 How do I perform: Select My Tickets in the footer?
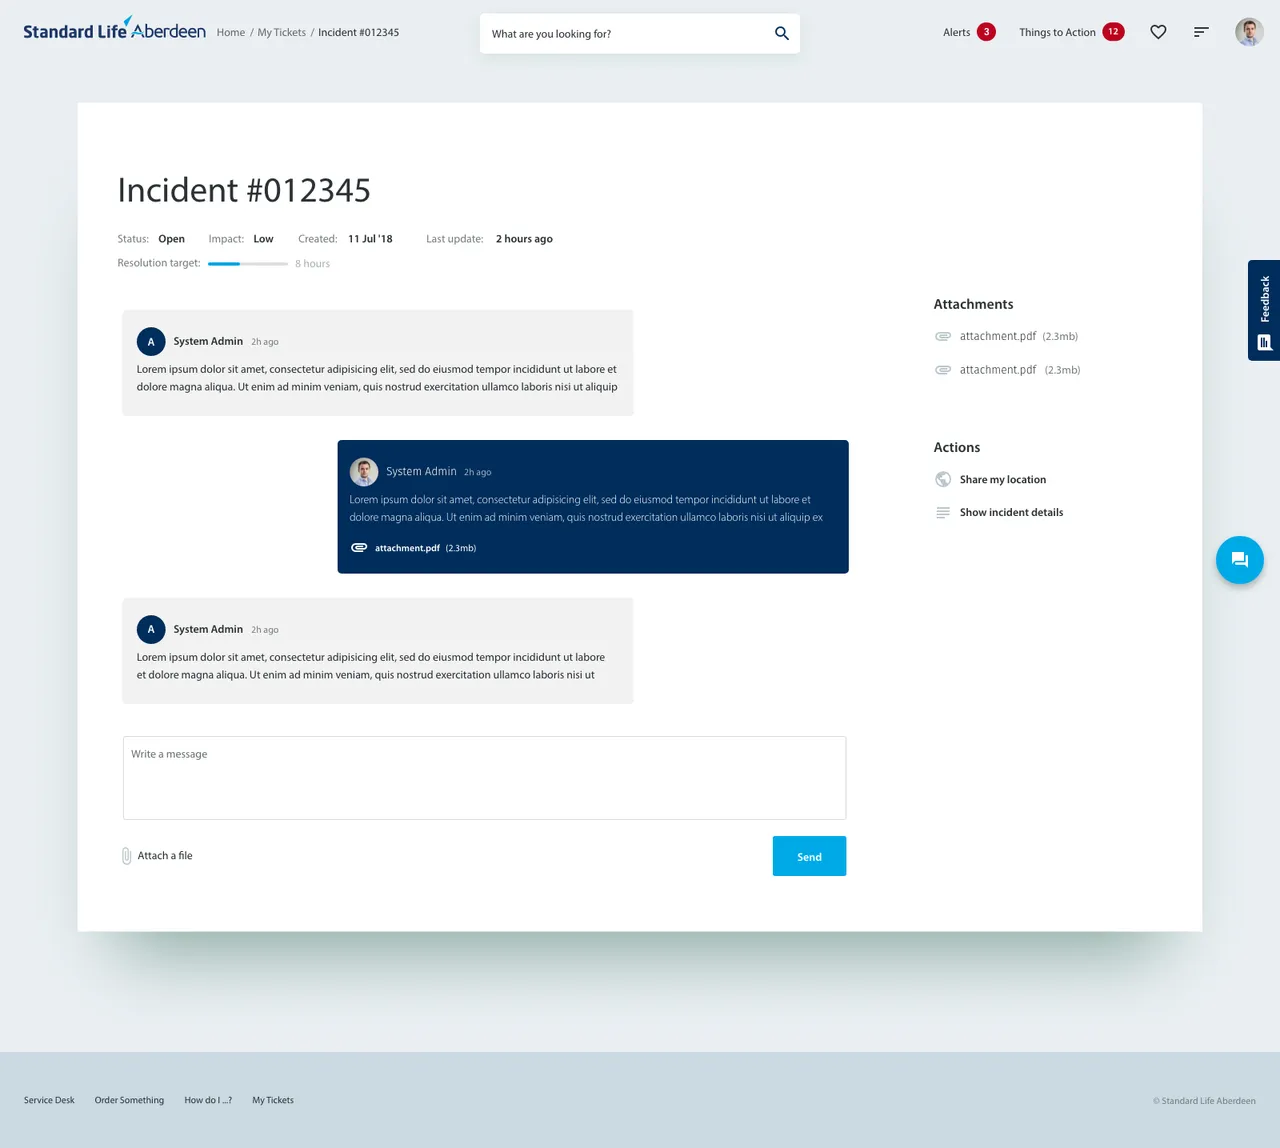(272, 1100)
